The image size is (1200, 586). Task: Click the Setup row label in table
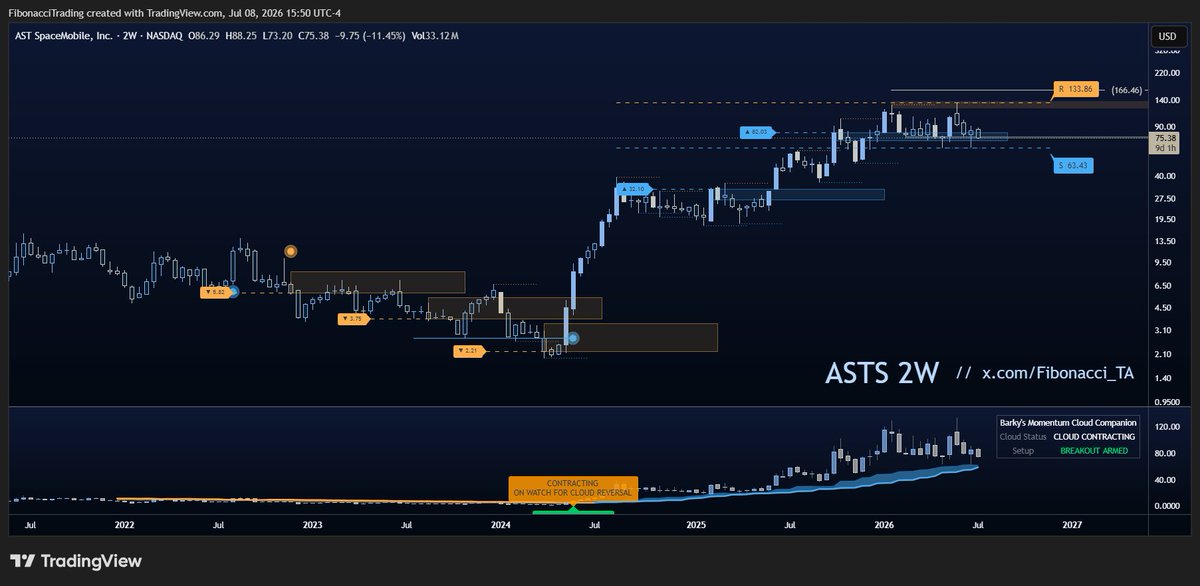[1023, 450]
